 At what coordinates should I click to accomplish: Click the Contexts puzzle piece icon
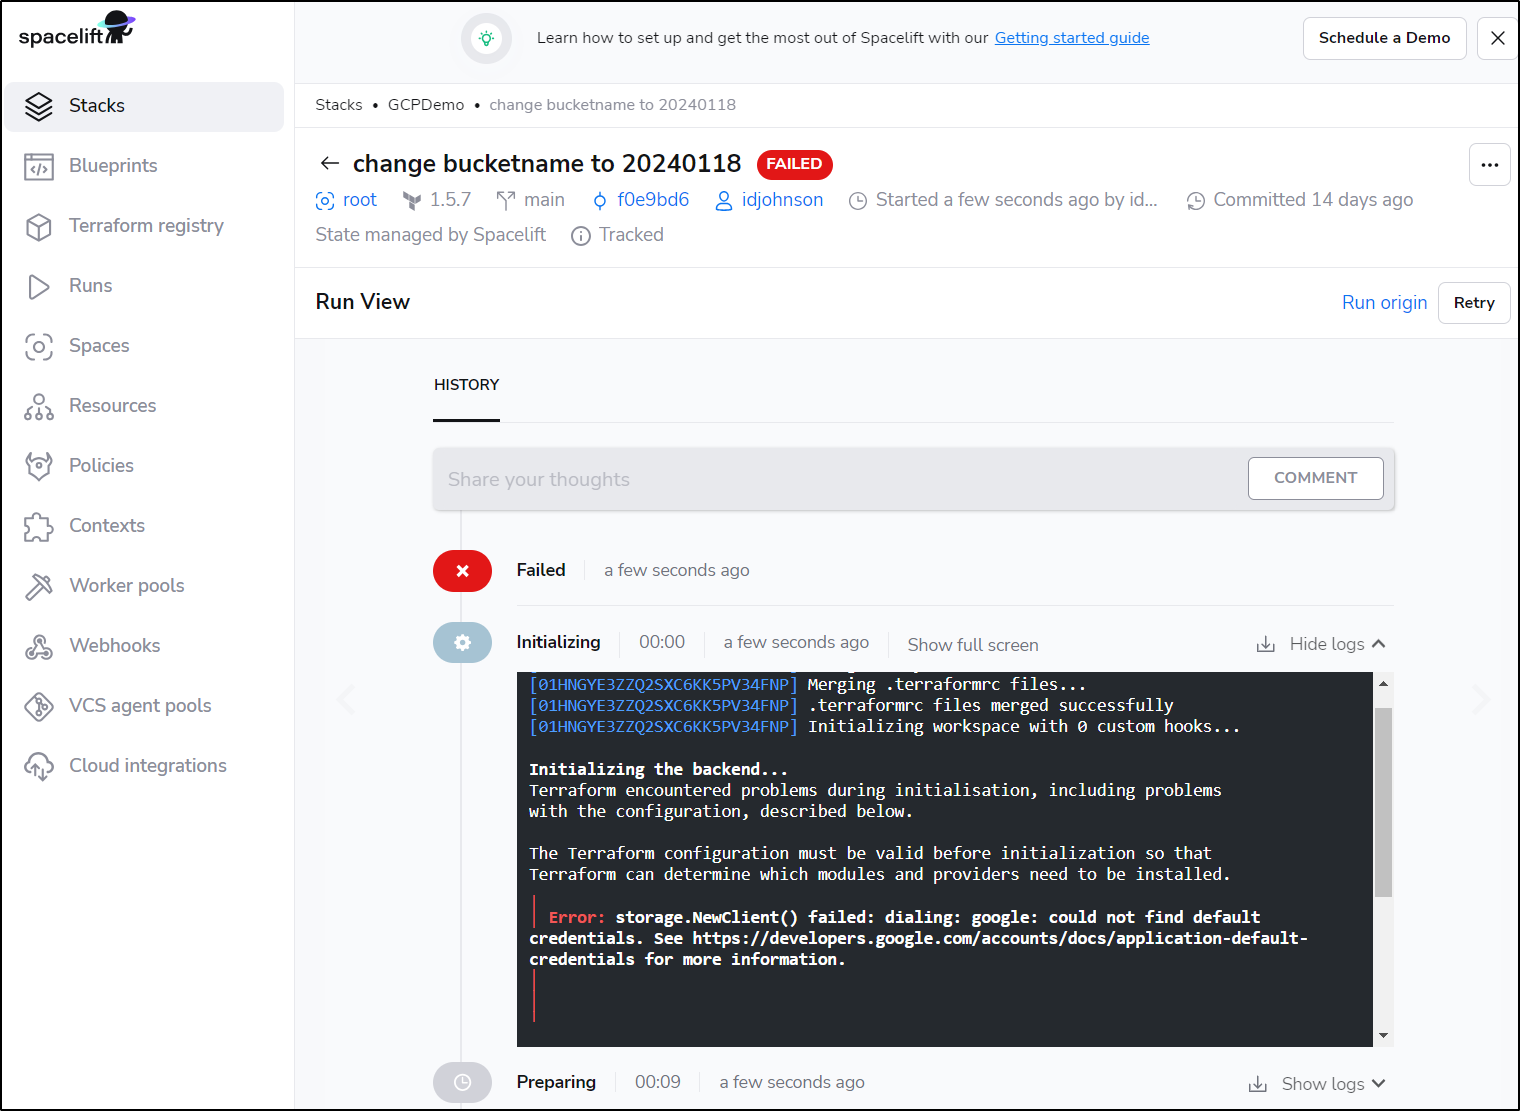coord(39,527)
